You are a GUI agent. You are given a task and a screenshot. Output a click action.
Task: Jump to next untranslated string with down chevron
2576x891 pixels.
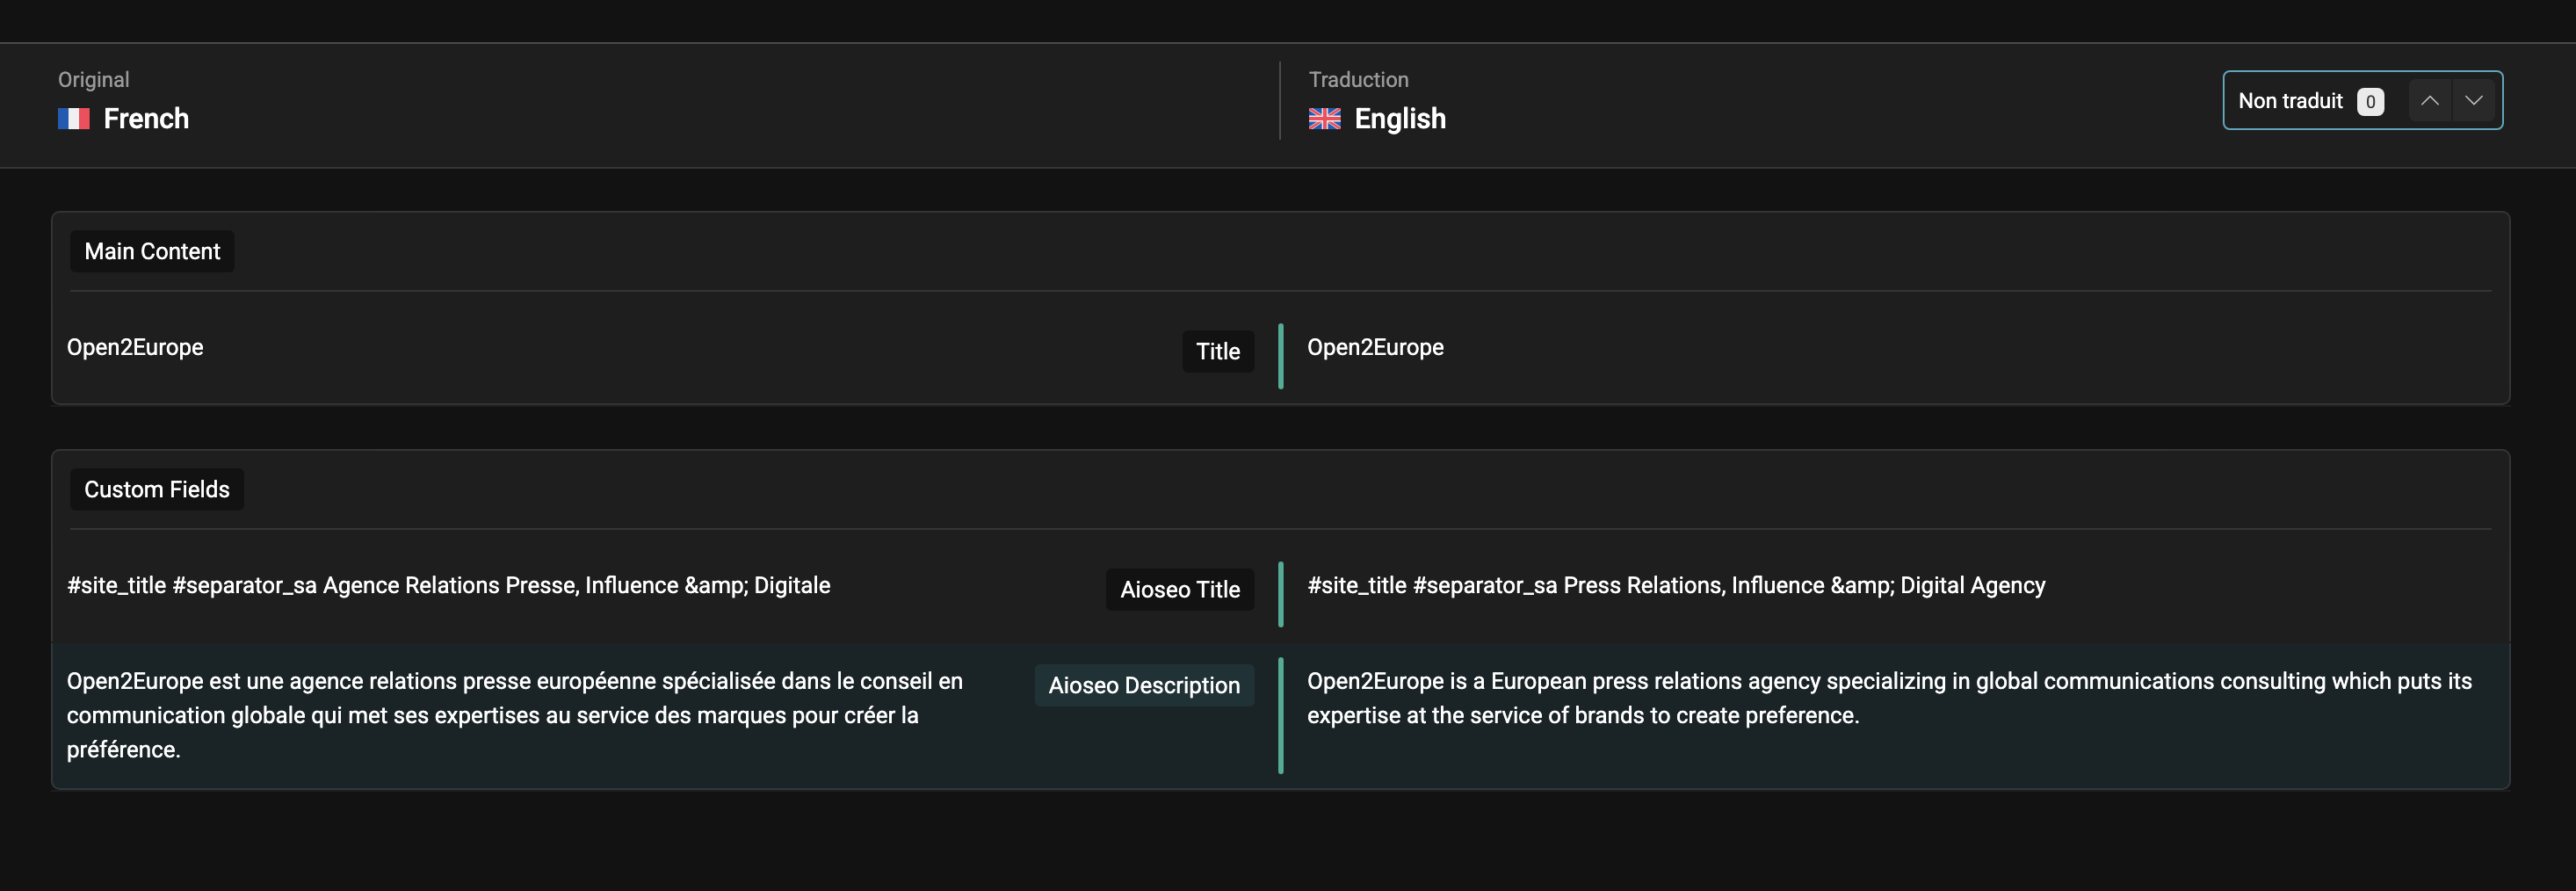[x=2474, y=101]
